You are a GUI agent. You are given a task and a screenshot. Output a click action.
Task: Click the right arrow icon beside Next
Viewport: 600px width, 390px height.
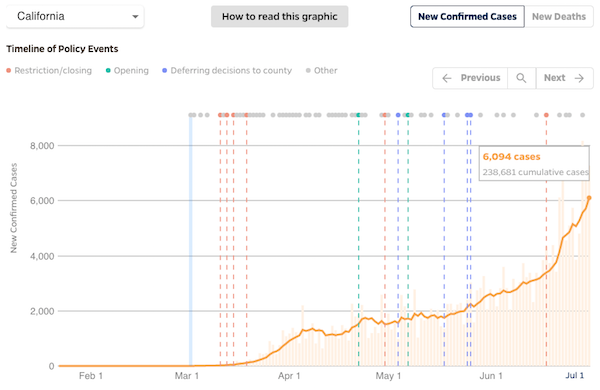pyautogui.click(x=579, y=78)
